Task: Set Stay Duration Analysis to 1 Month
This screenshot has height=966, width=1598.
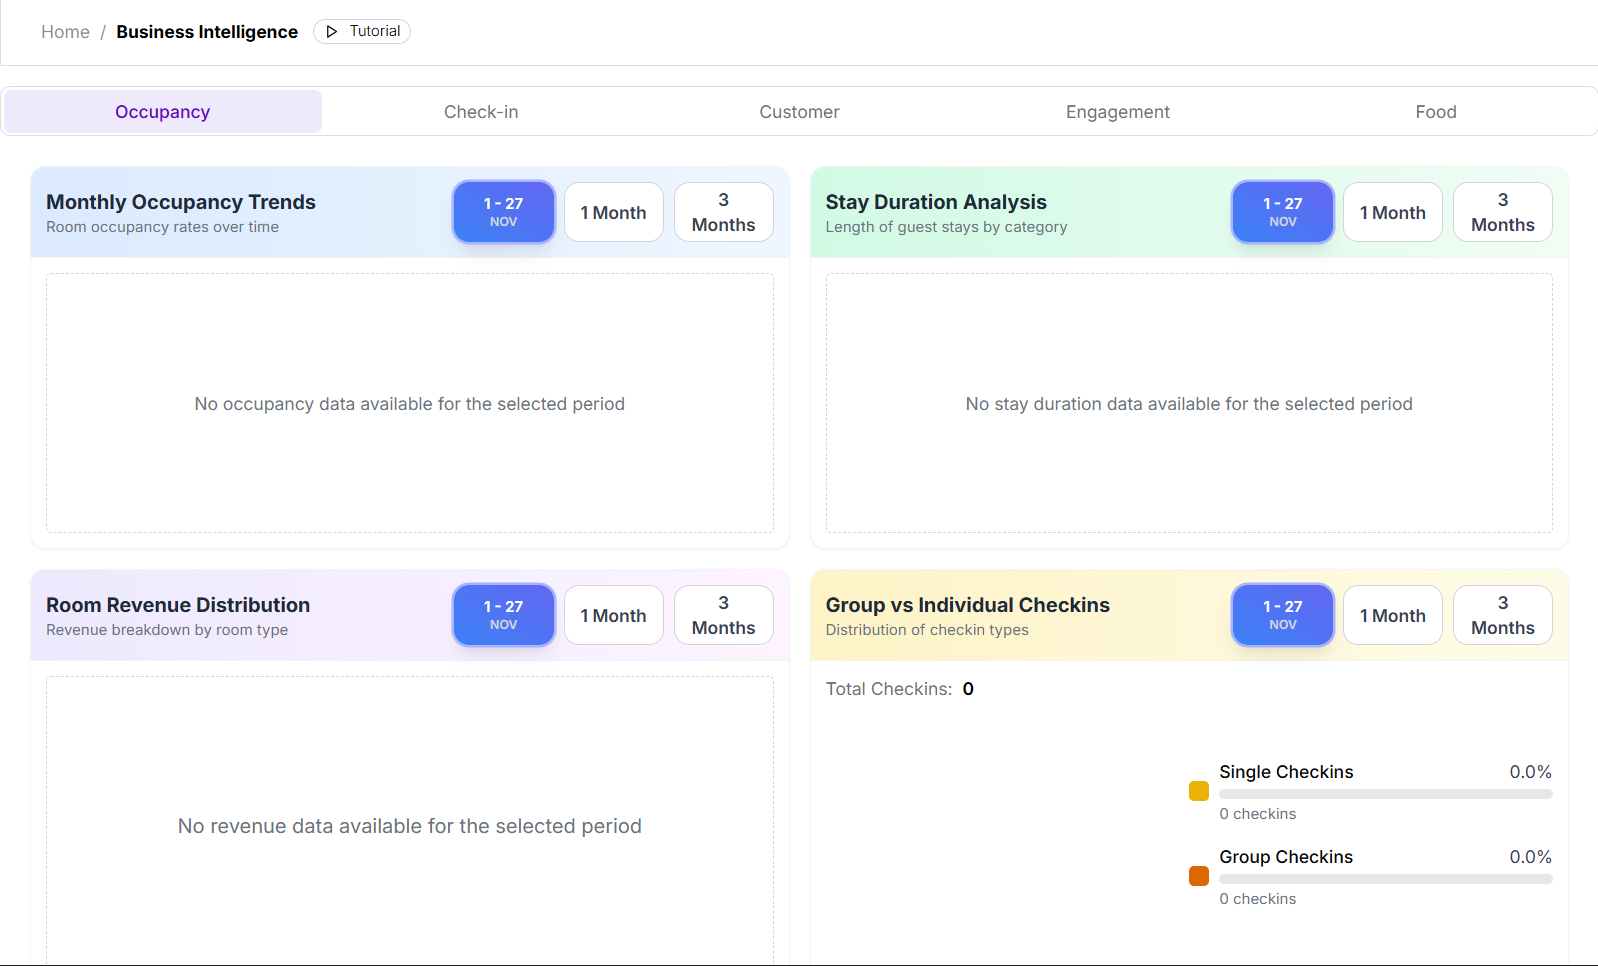Action: (x=1392, y=212)
